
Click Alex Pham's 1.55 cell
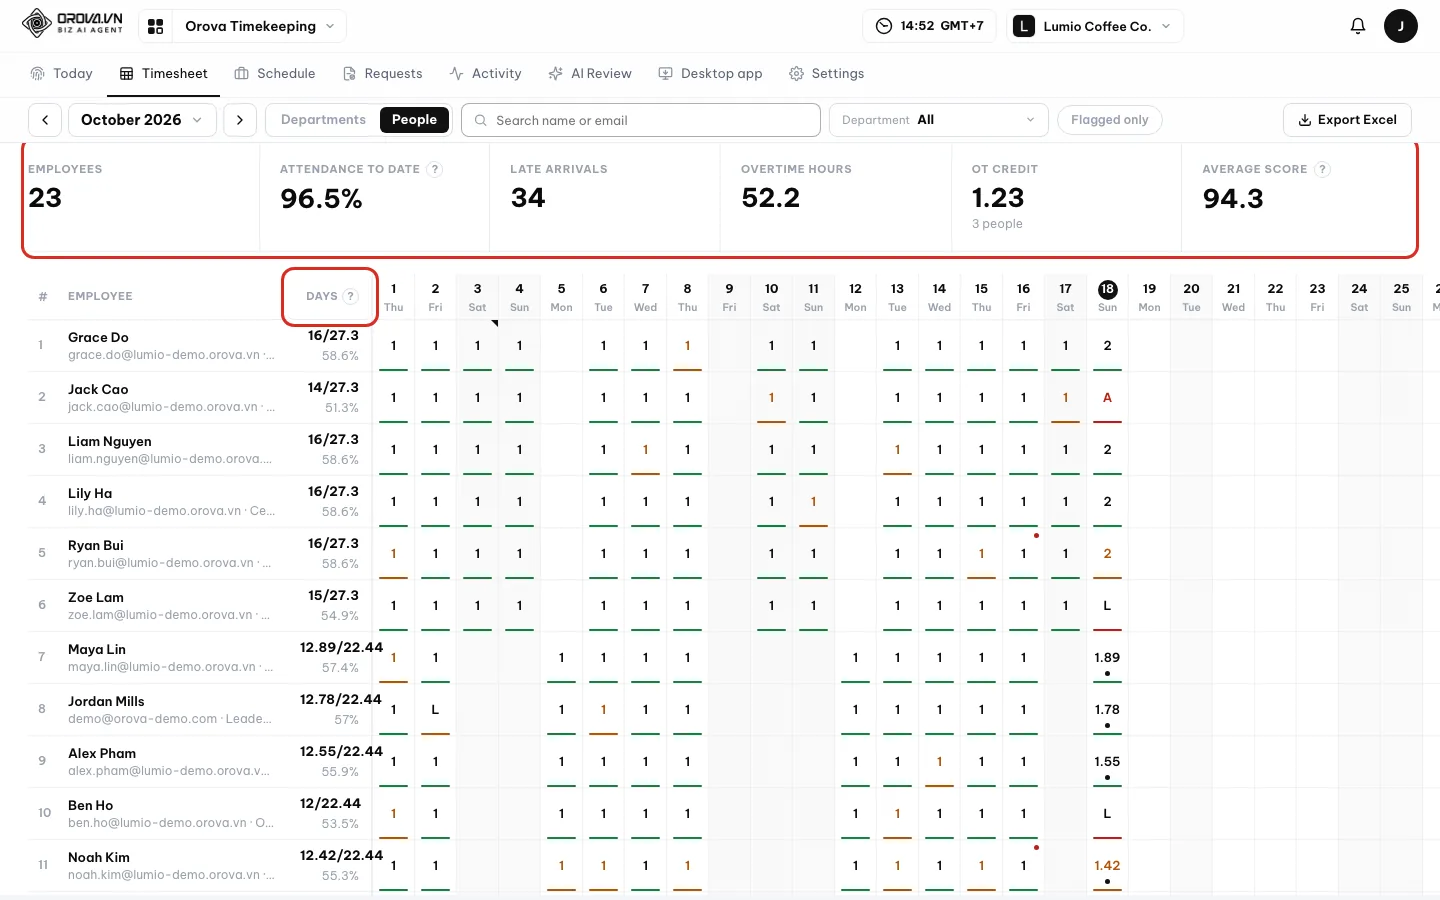pyautogui.click(x=1107, y=762)
